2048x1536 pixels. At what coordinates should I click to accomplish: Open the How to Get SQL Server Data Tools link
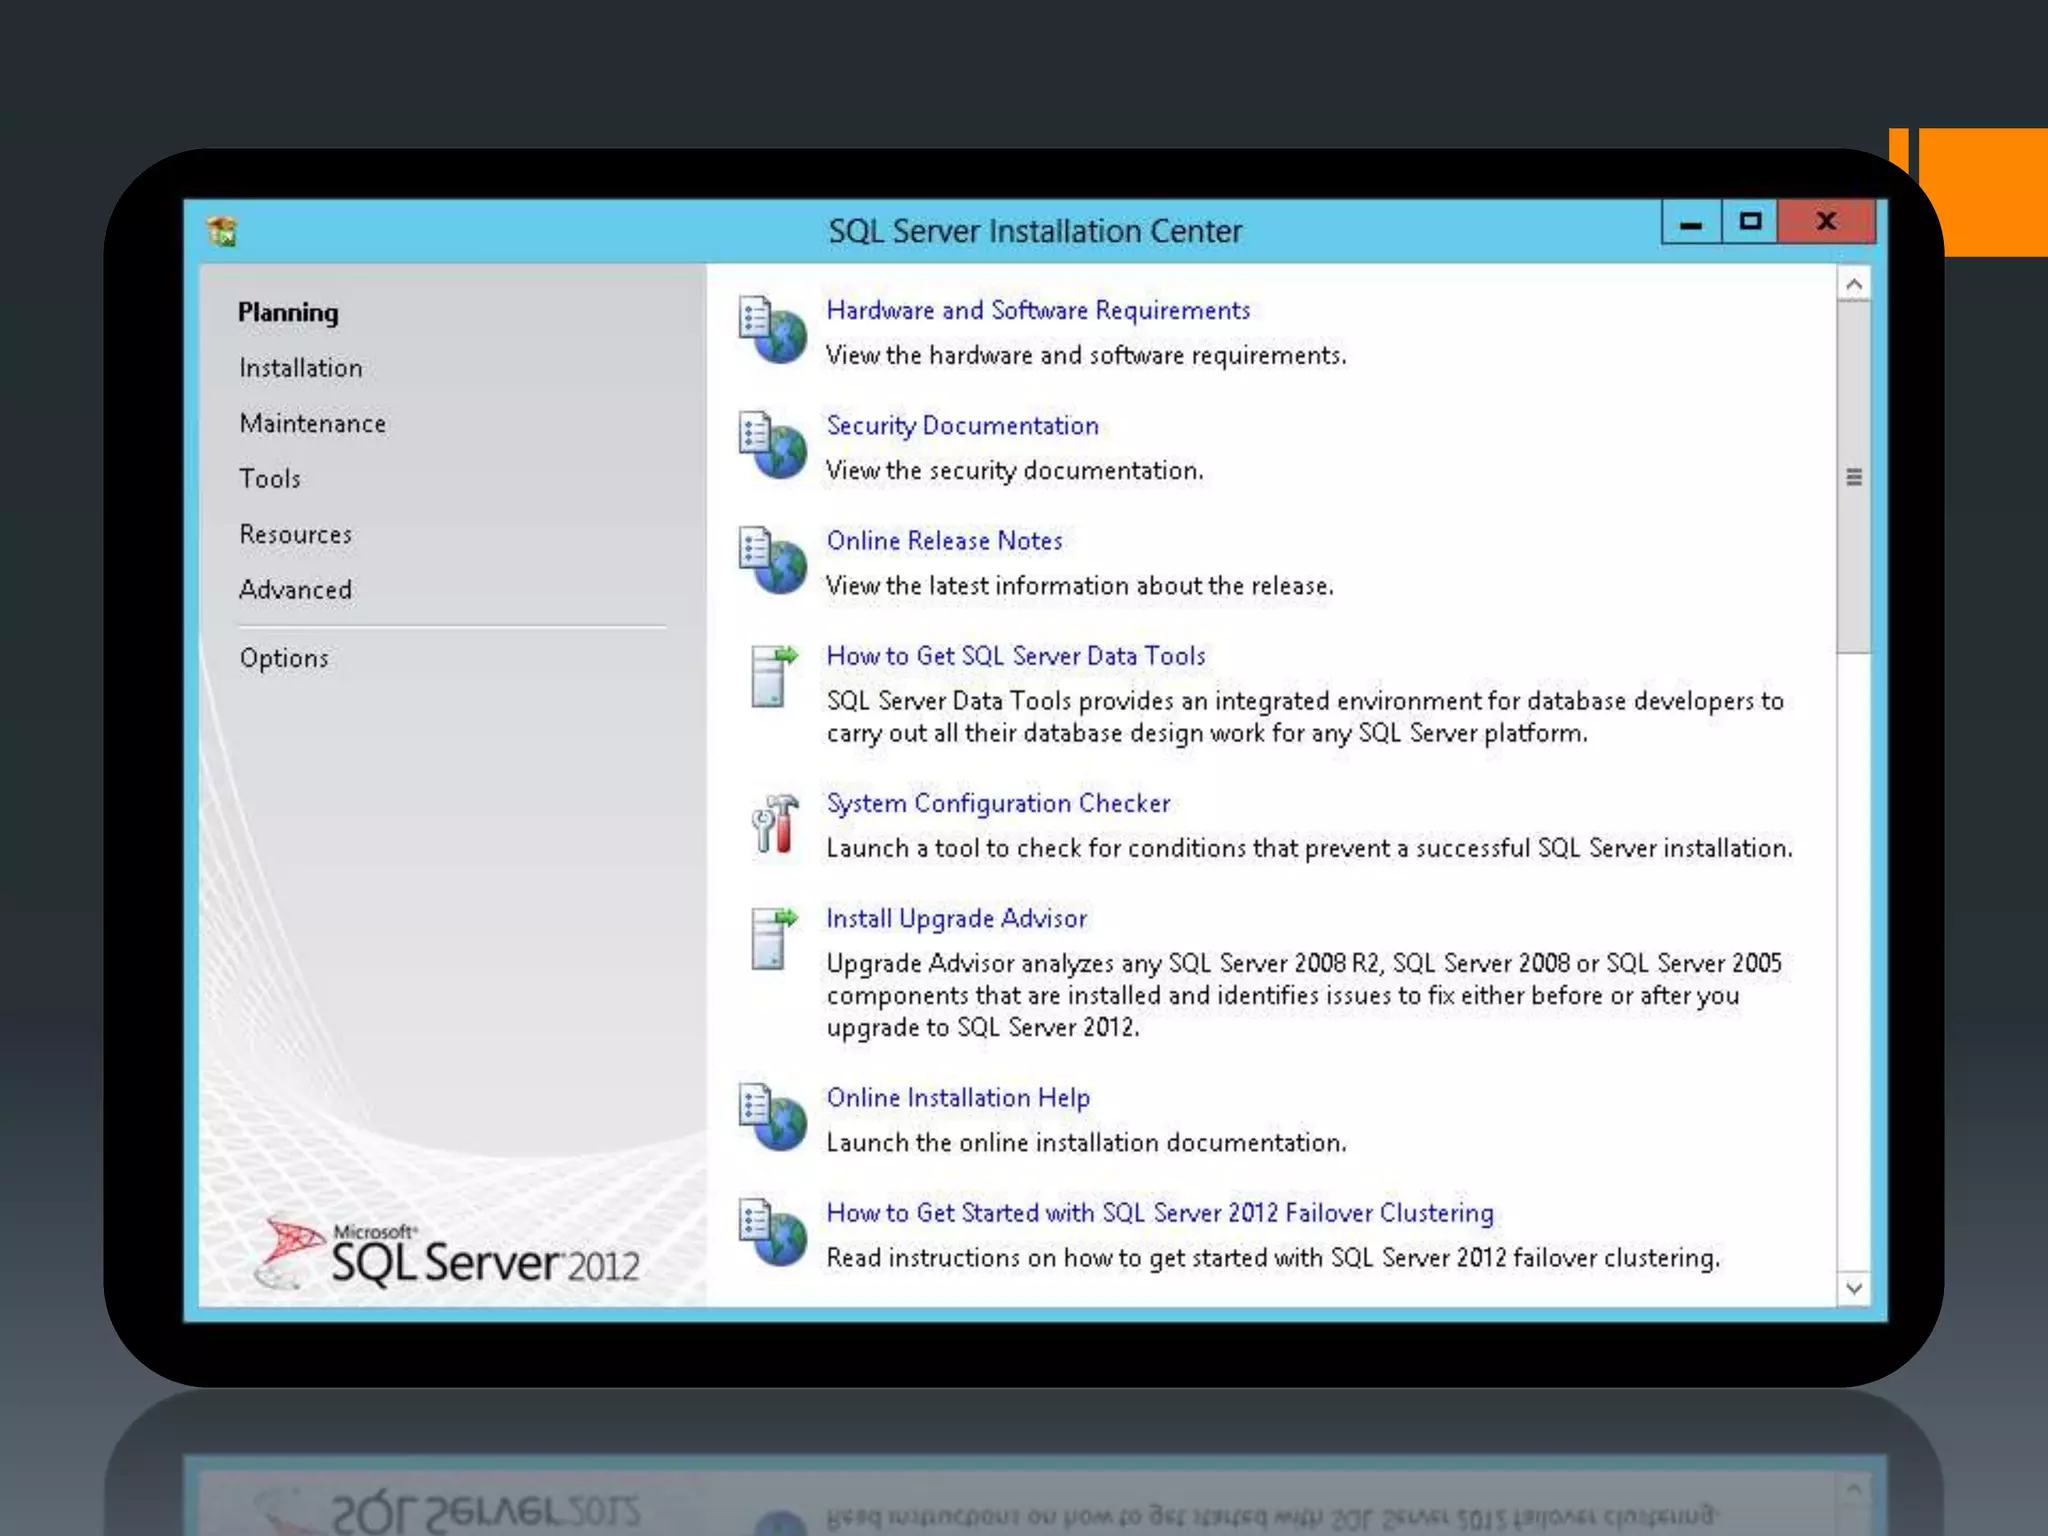click(1015, 656)
